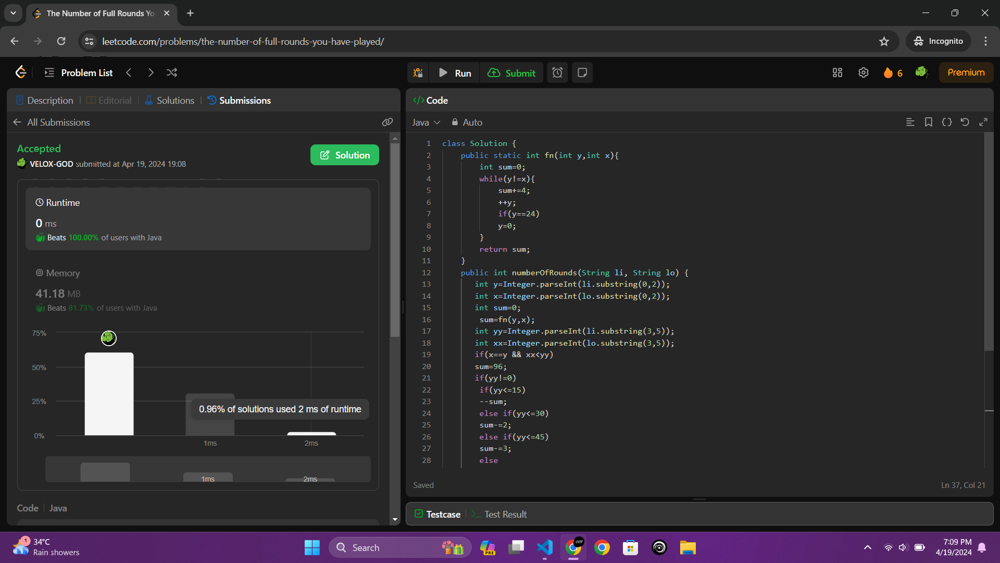Open the browser tab search dropdown
Viewport: 1000px width, 563px height.
13,13
